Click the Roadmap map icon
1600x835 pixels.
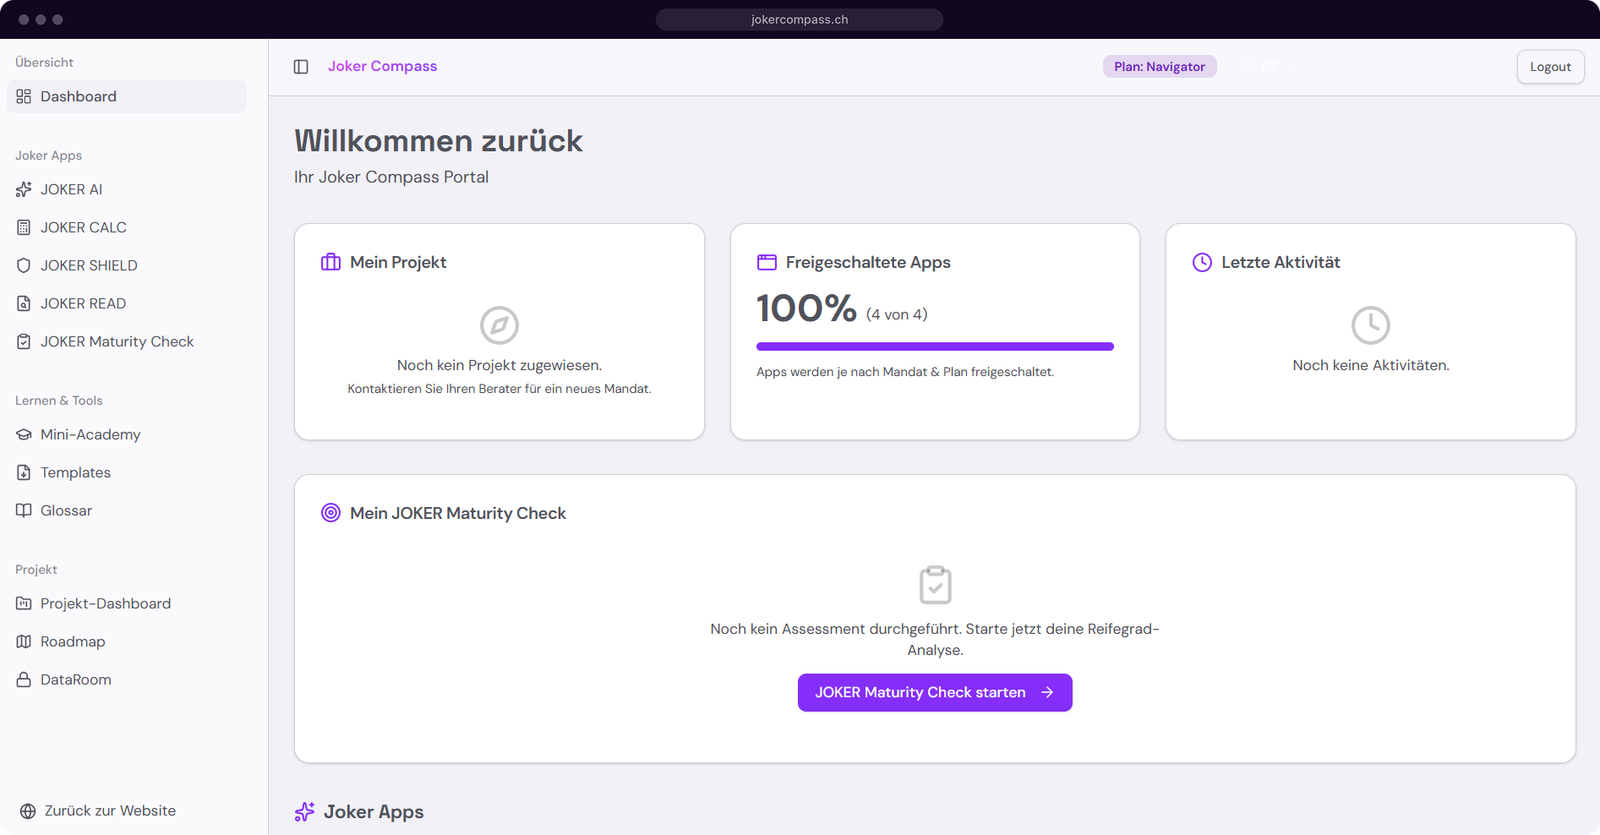24,641
